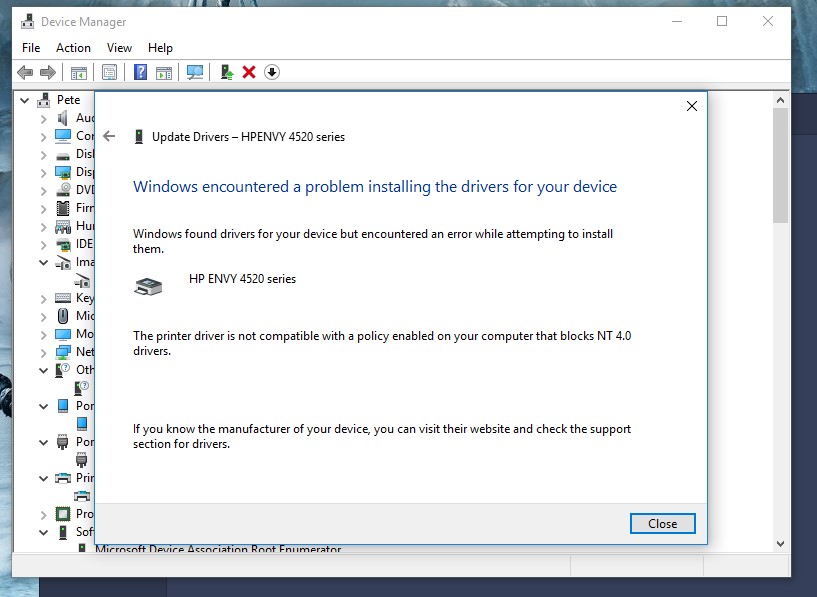The height and width of the screenshot is (597, 817).
Task: Expand the Mice tree category
Action: 44,317
